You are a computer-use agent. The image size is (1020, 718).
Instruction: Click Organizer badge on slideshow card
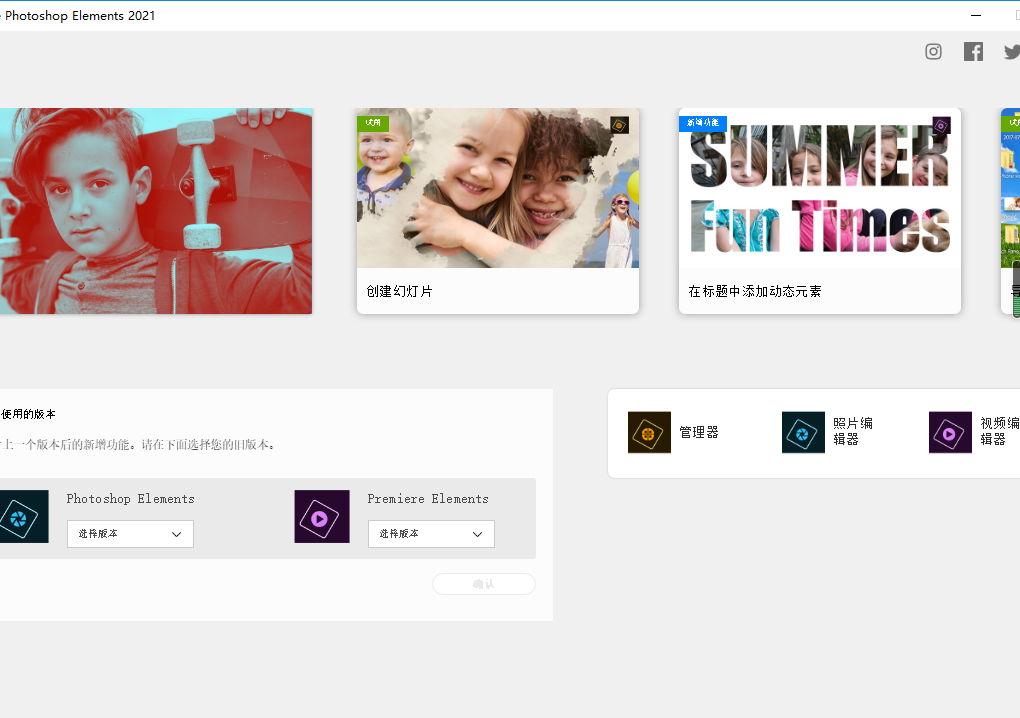[x=619, y=125]
